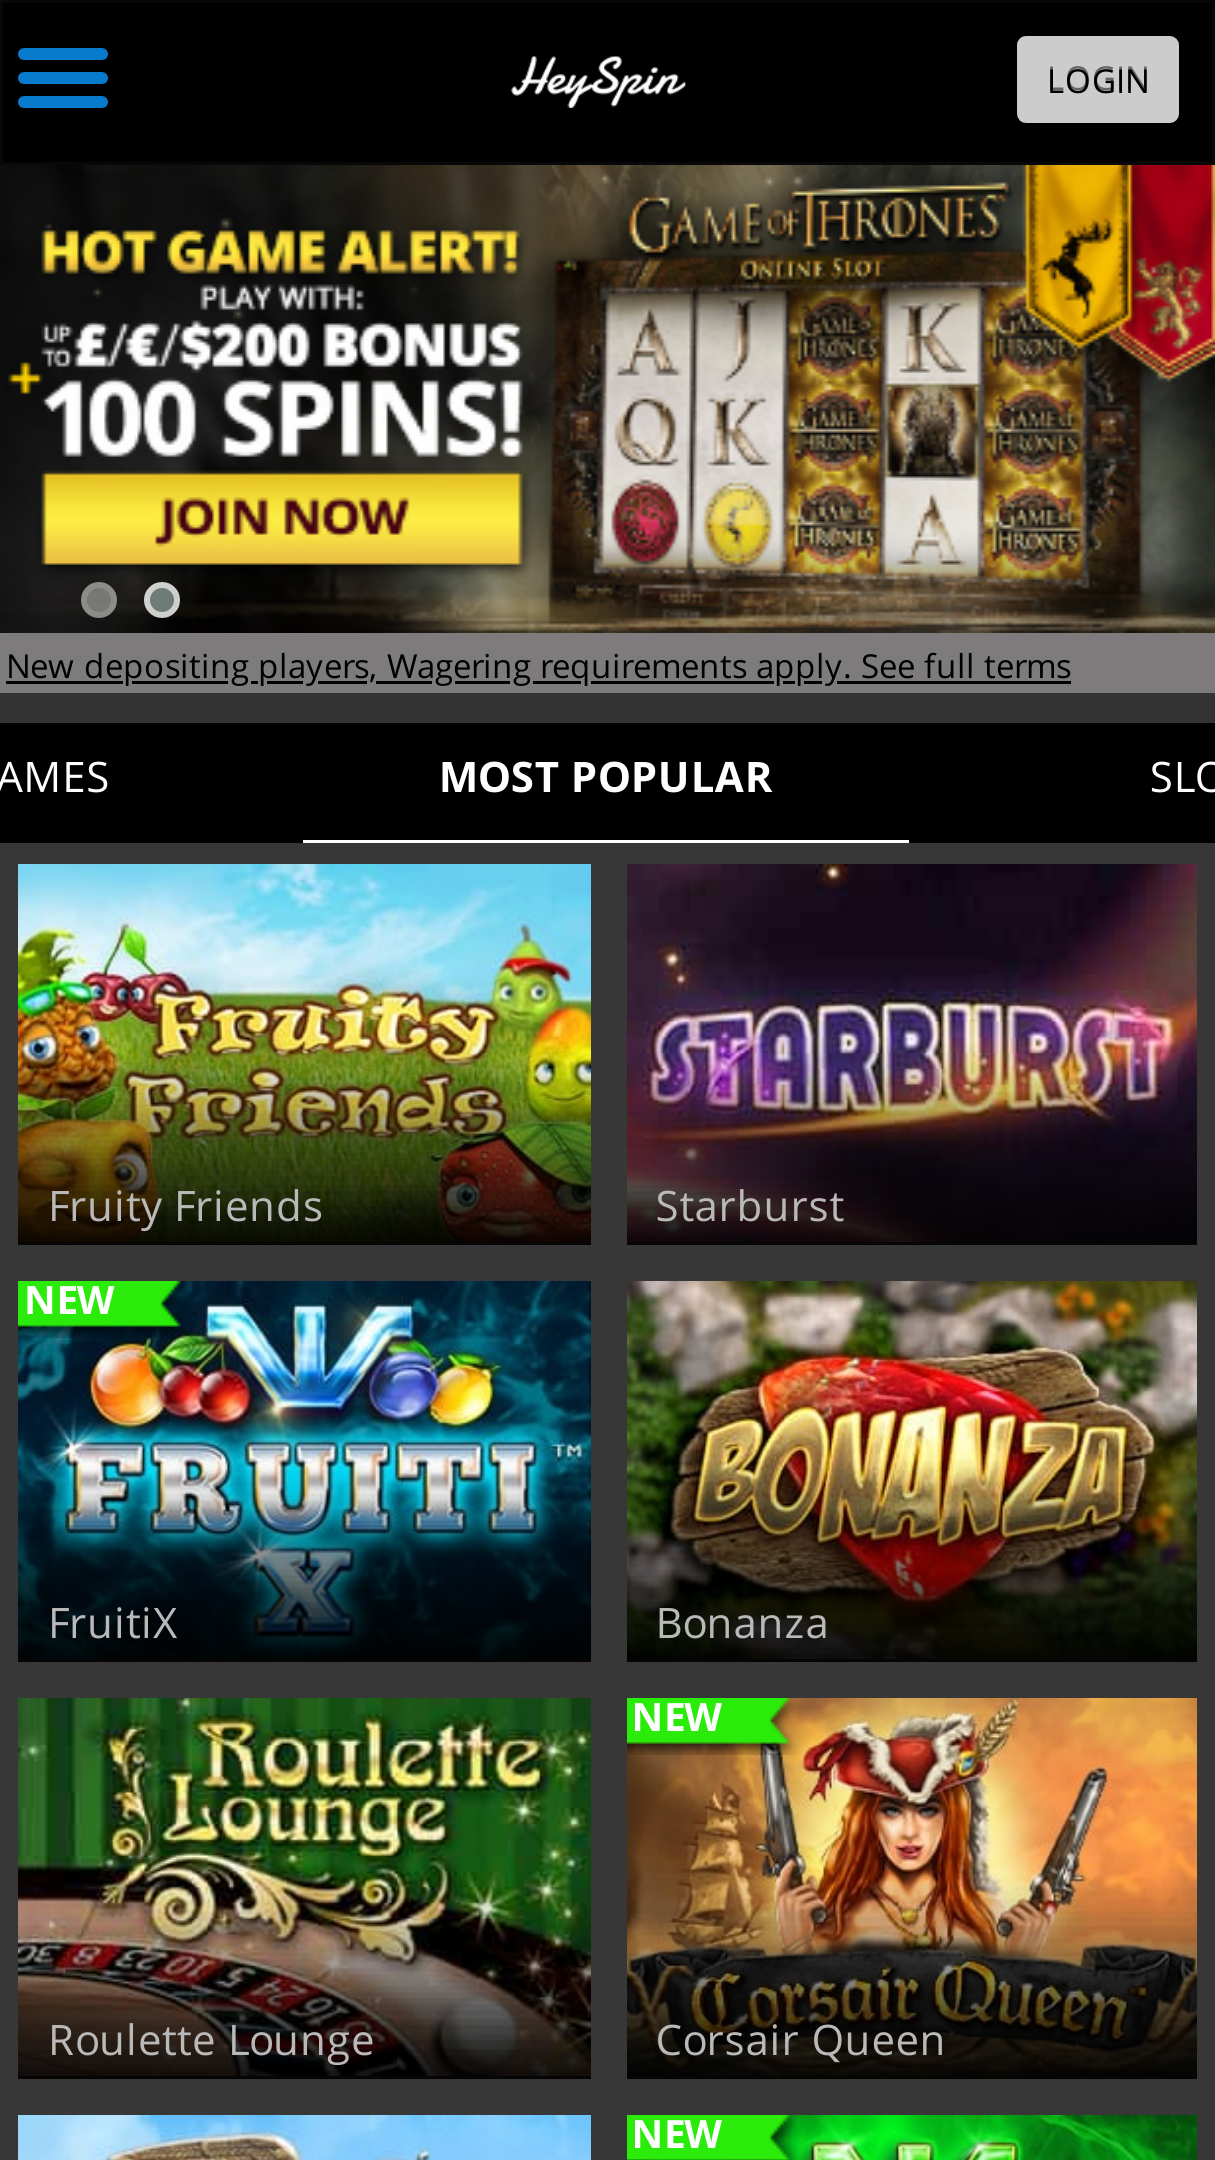Select the first carousel dot indicator
Screen dimensions: 1215x2160
click(99, 600)
